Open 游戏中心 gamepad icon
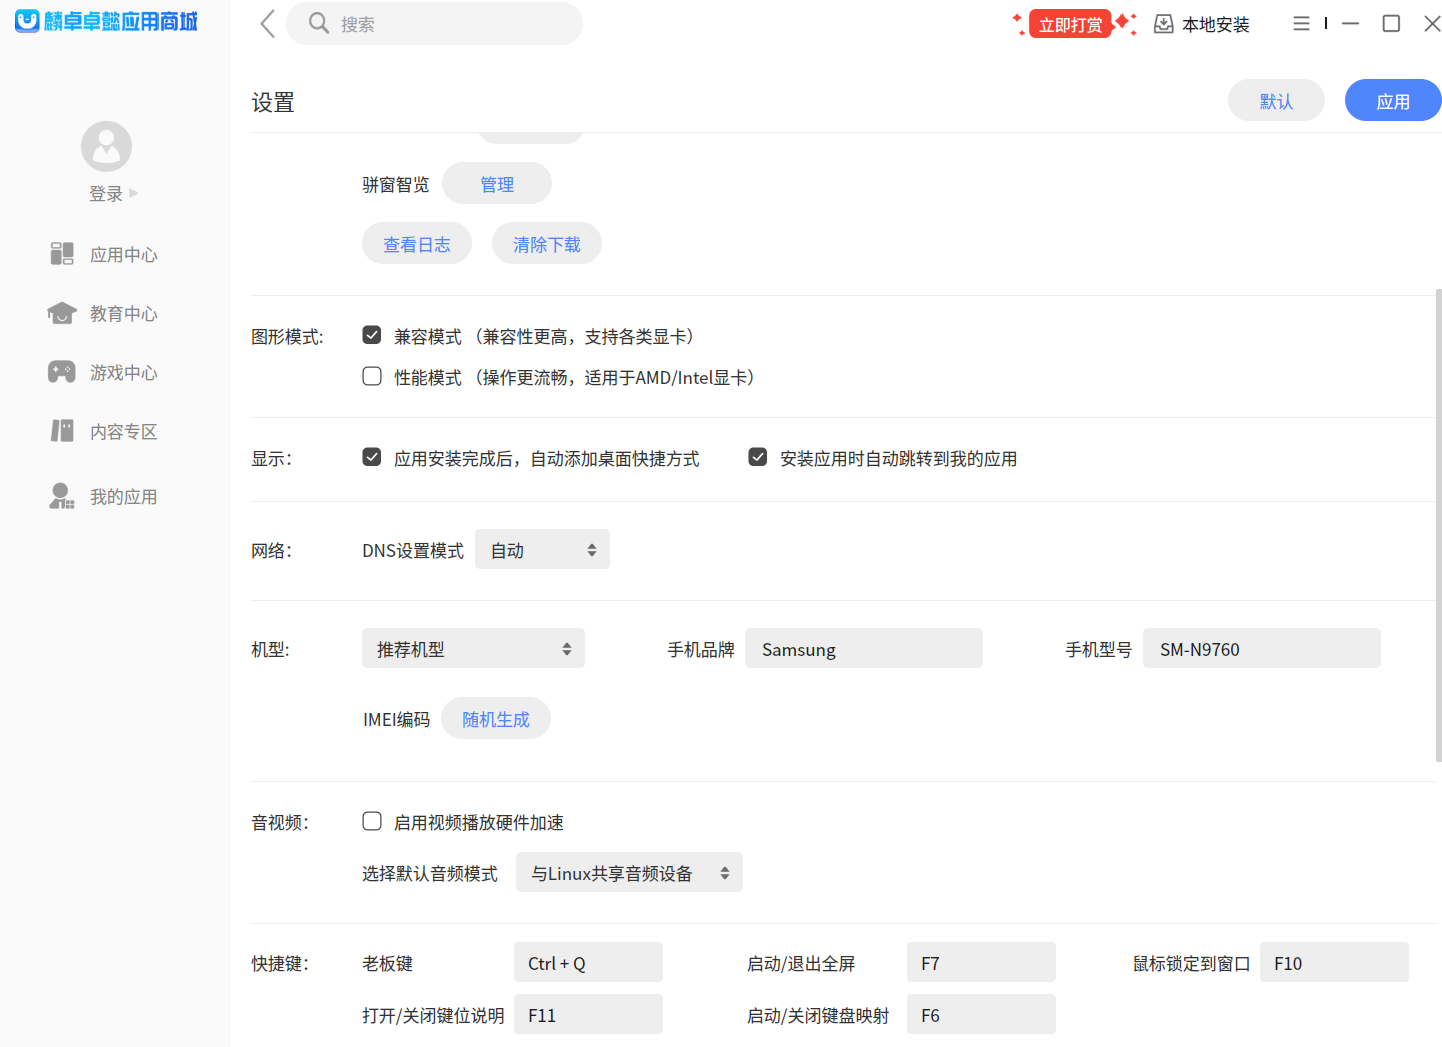The width and height of the screenshot is (1442, 1047). (62, 372)
